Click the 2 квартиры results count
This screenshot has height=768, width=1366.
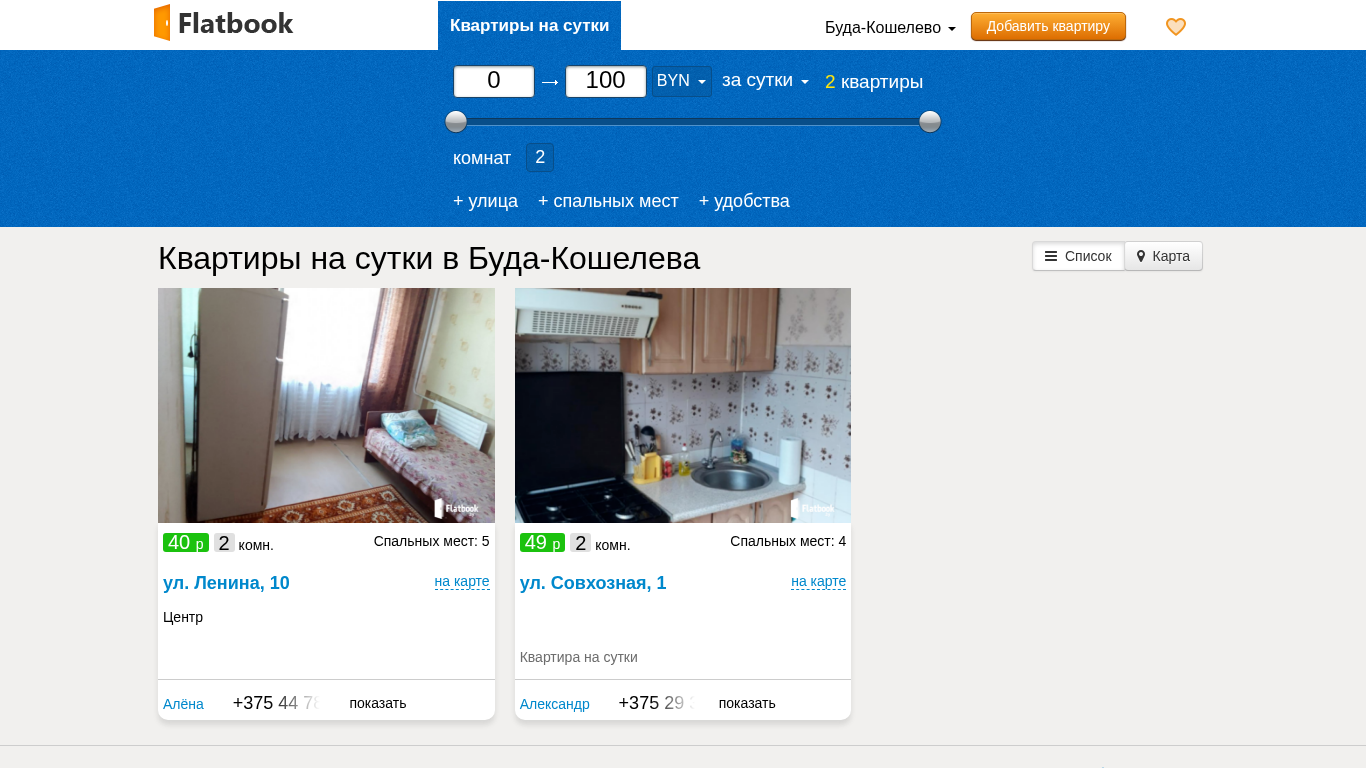[x=874, y=82]
